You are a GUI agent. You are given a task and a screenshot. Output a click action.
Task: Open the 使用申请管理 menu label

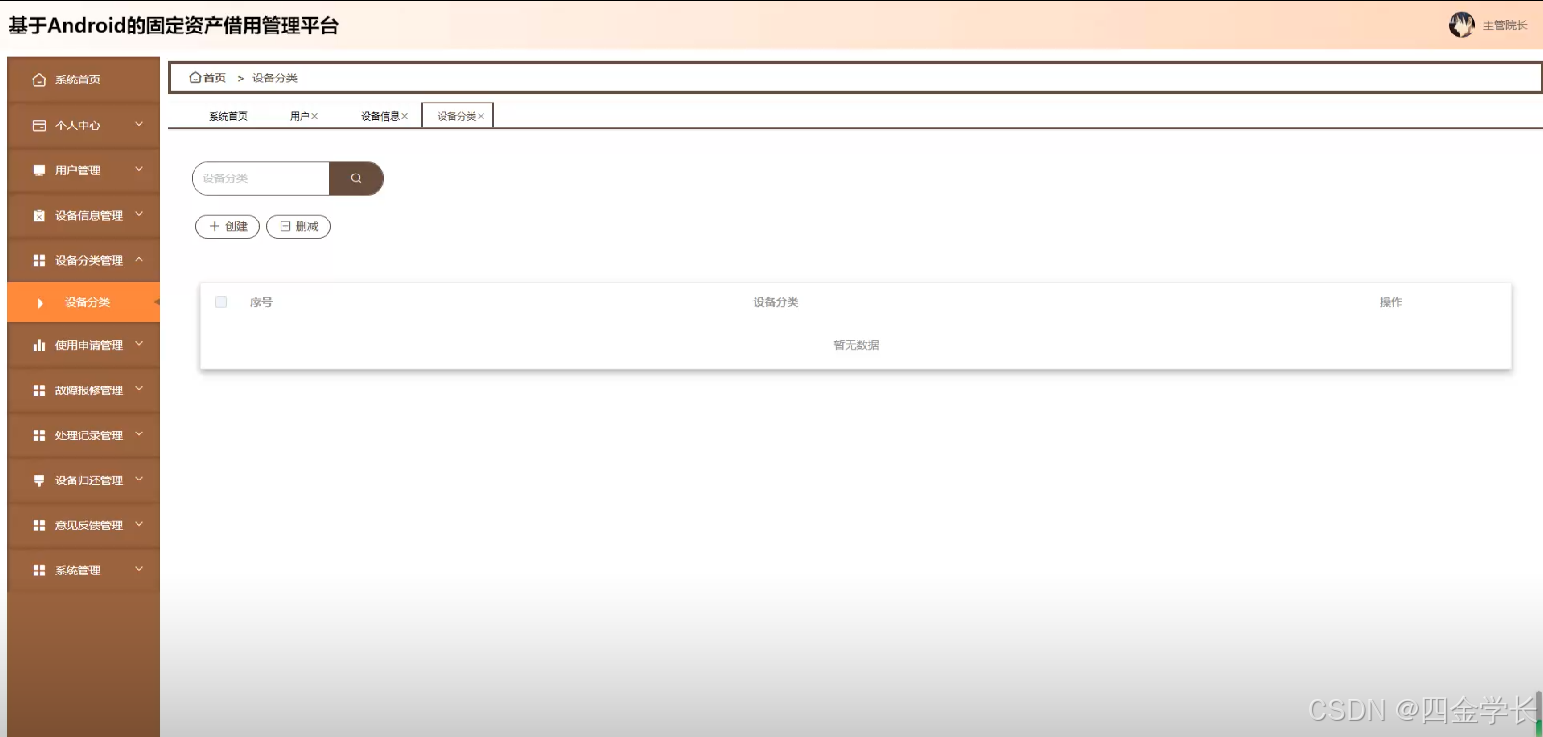[89, 345]
